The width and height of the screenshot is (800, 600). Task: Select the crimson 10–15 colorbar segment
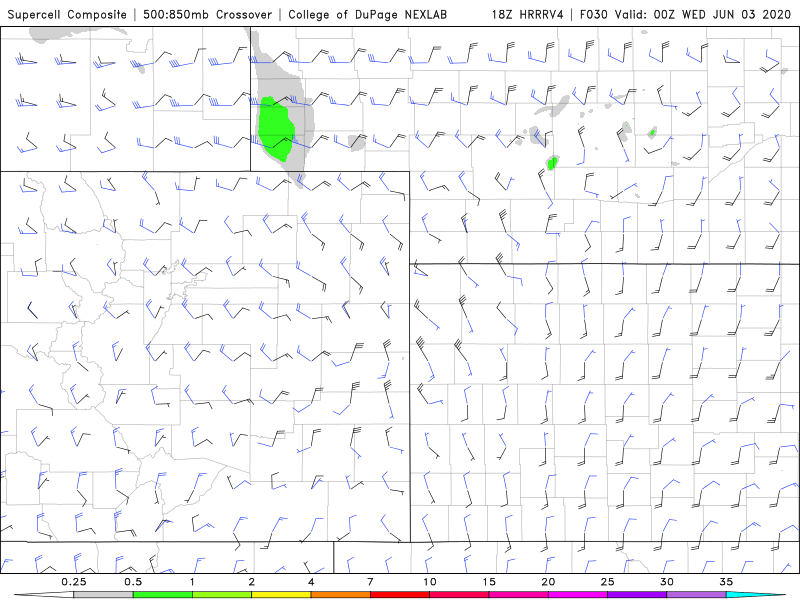click(x=459, y=595)
